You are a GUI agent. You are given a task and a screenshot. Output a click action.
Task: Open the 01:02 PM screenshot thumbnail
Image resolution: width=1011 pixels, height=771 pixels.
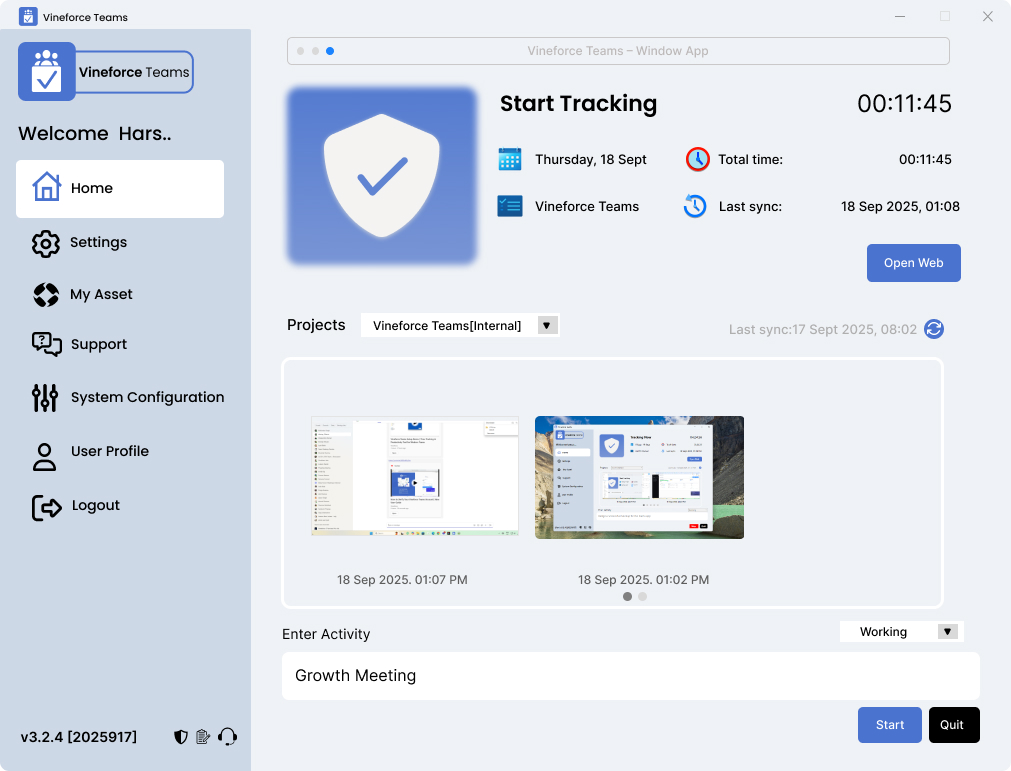640,478
